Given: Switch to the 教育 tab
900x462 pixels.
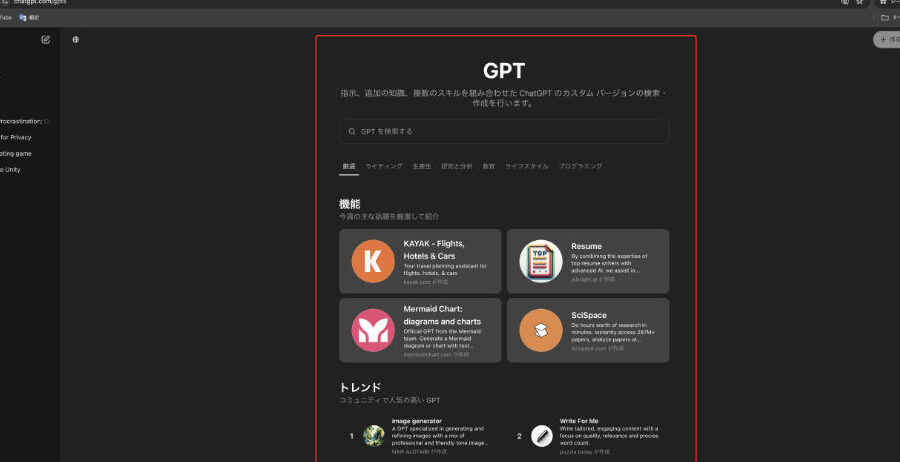Looking at the screenshot, I should click(488, 166).
